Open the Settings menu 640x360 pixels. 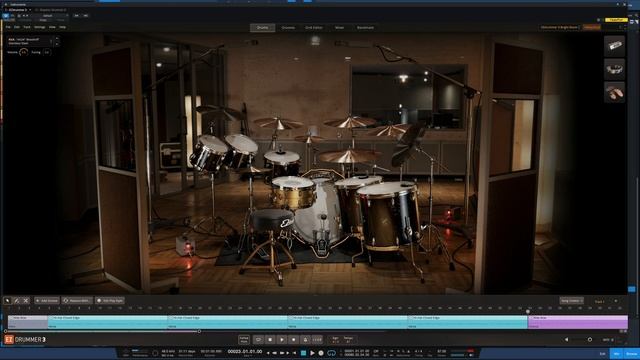click(x=40, y=27)
